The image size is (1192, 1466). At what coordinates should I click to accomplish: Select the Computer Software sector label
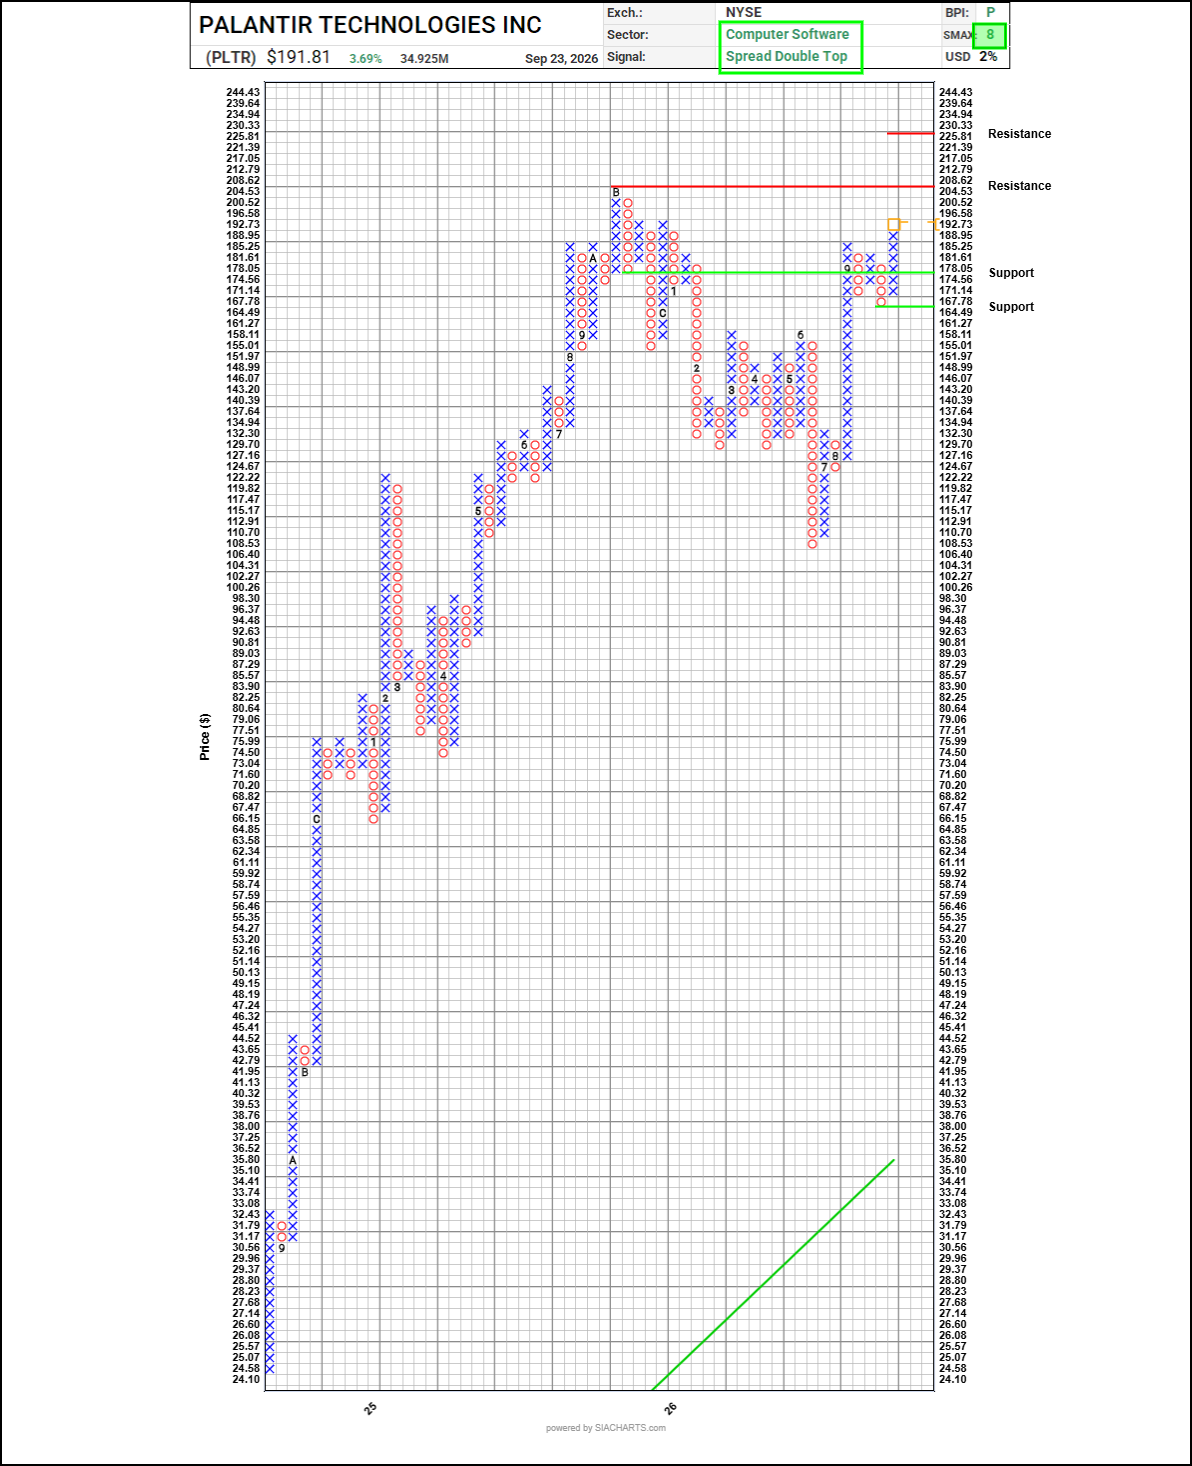[787, 34]
